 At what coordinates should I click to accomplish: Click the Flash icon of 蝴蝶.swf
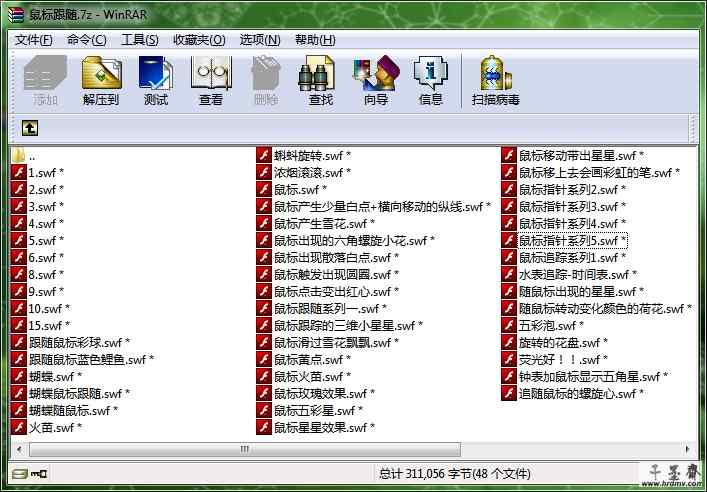coord(18,377)
